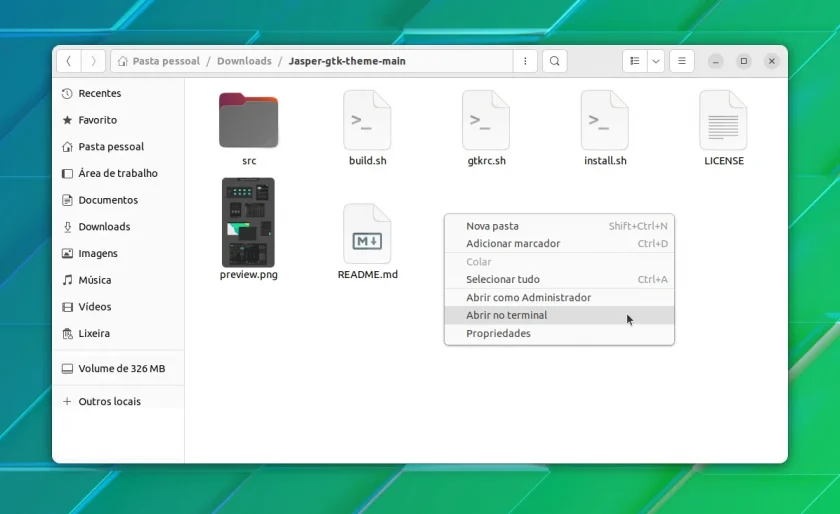Click Jasper-gtk-theme-main in the path bar
The height and width of the screenshot is (514, 840).
347,61
